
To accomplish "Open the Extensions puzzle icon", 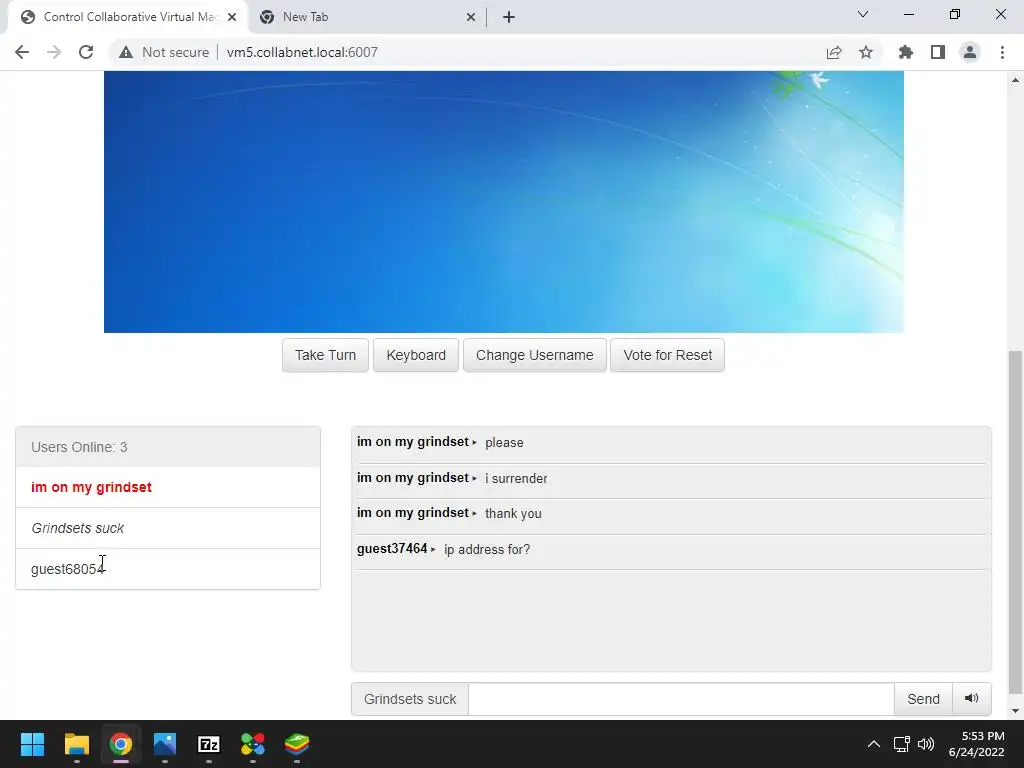I will pos(905,52).
